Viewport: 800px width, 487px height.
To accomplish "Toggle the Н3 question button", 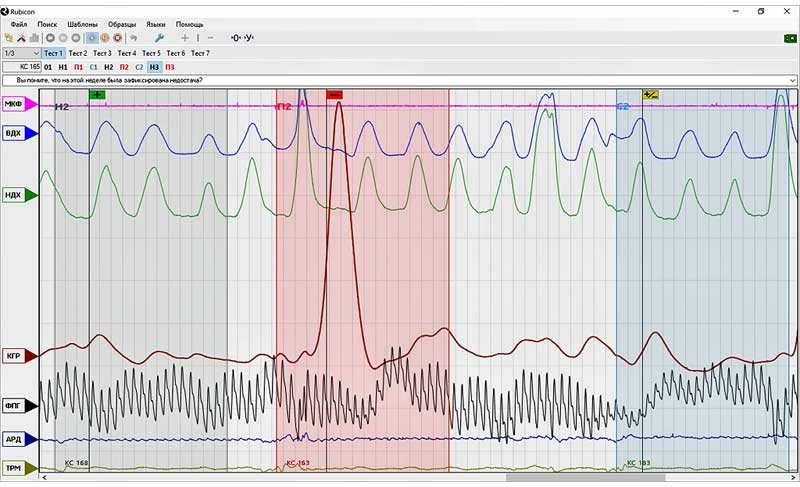I will point(155,67).
